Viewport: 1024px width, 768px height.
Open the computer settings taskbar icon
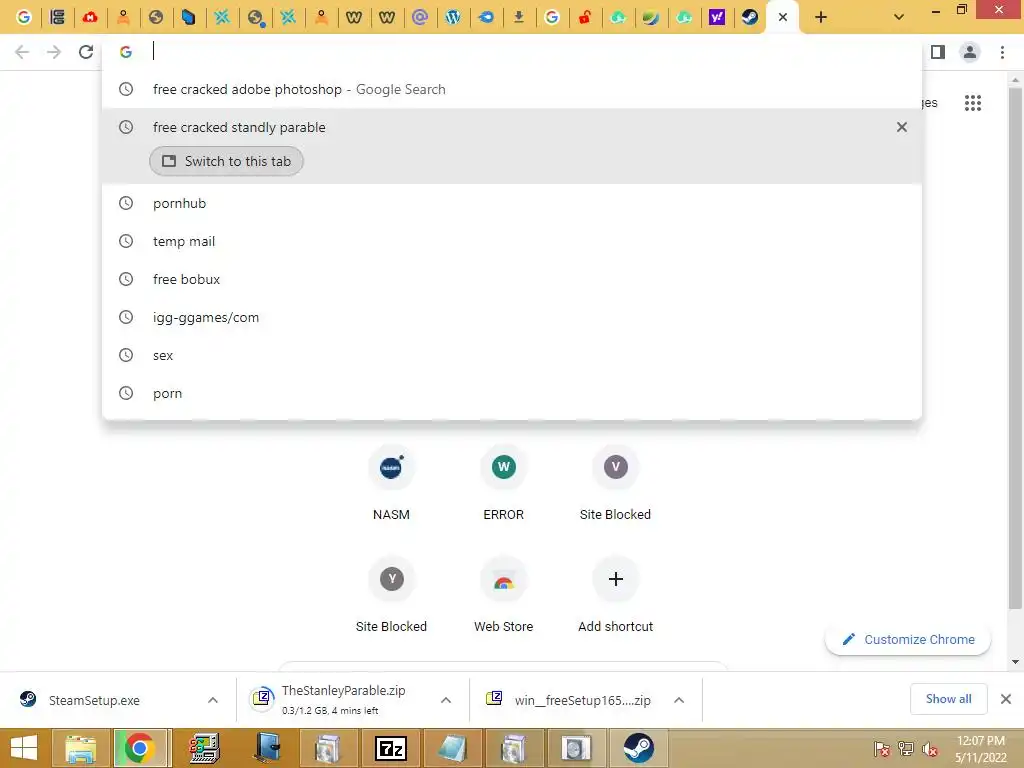click(x=204, y=748)
